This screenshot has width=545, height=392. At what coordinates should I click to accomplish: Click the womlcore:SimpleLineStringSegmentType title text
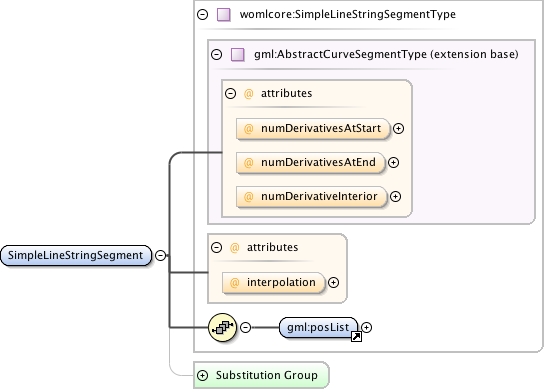(x=348, y=15)
